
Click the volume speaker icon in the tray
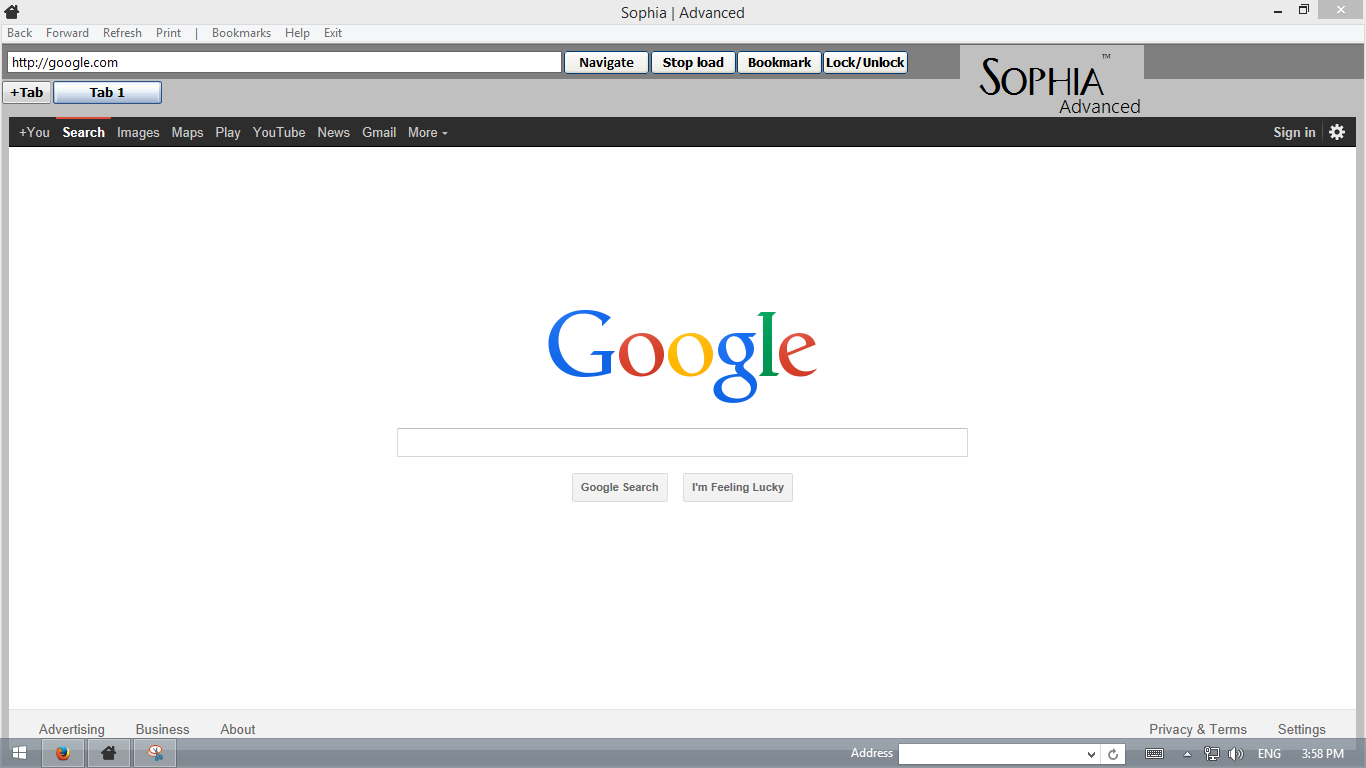1236,754
